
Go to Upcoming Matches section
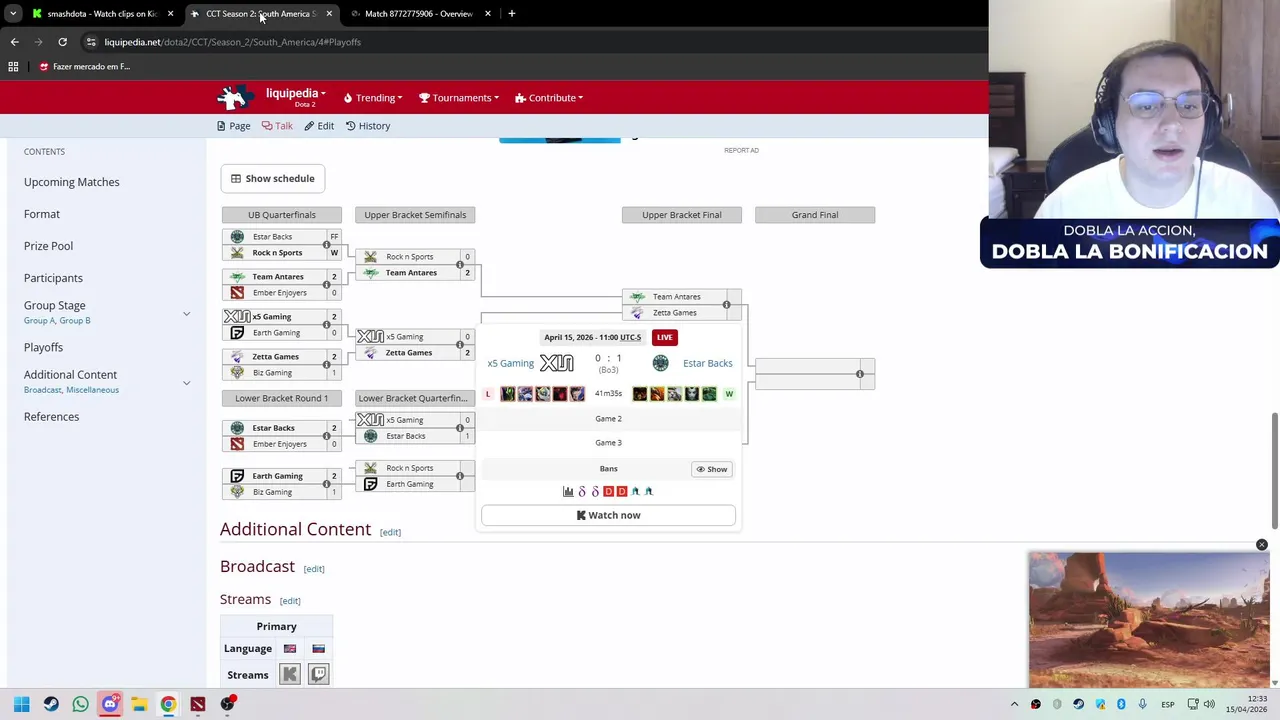tap(71, 182)
